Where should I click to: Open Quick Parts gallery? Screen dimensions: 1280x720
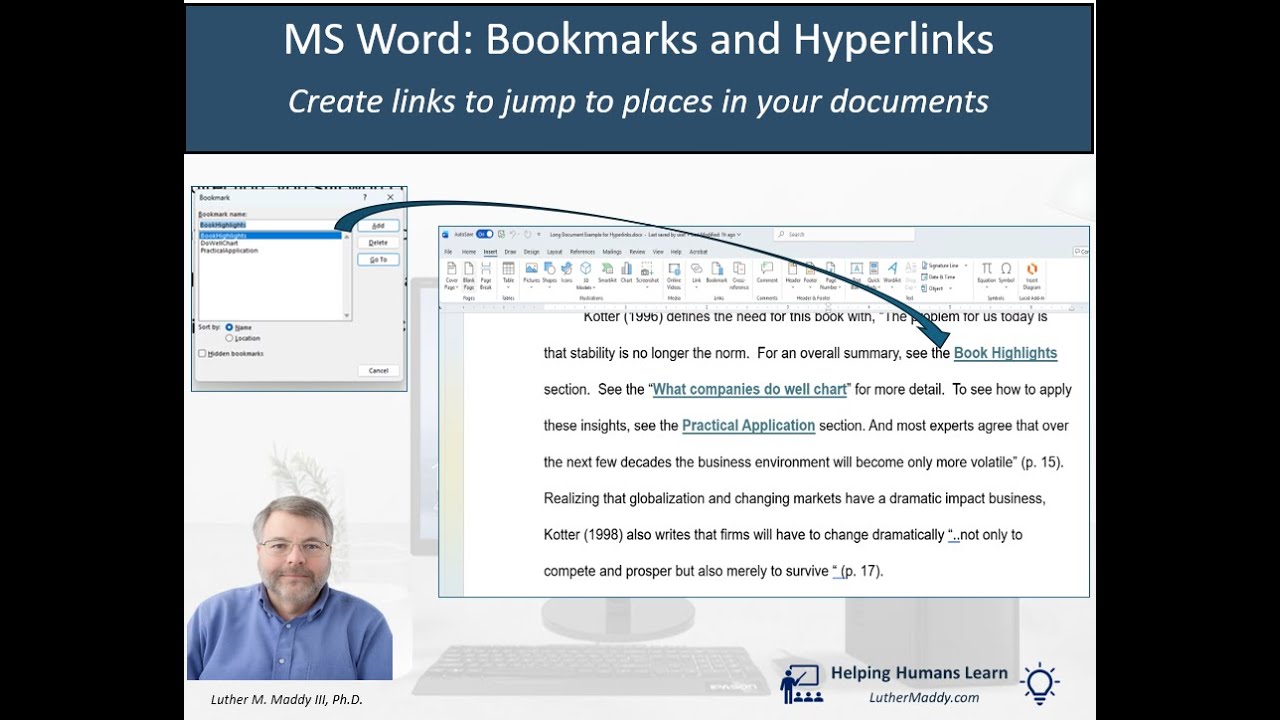pos(874,275)
